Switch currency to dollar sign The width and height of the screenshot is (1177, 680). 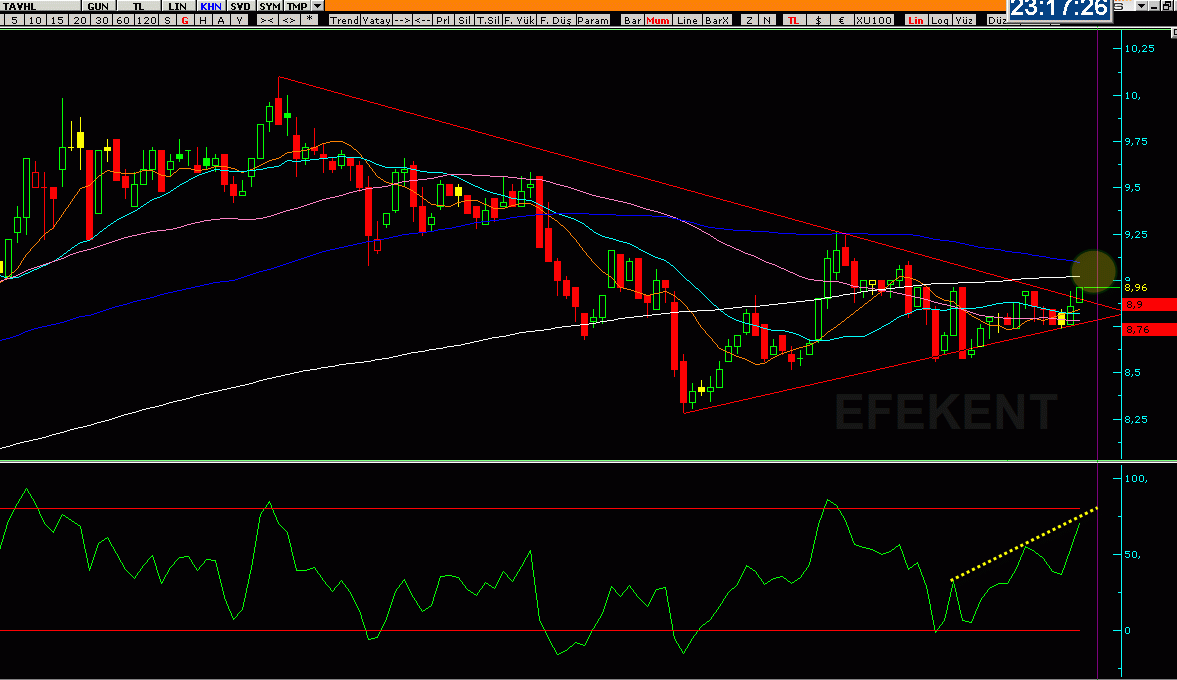click(x=818, y=20)
